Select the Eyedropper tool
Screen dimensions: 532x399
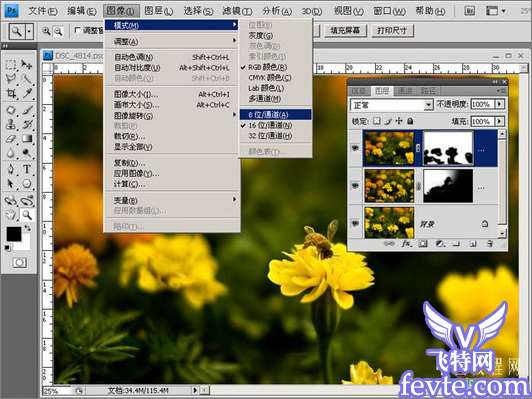point(26,93)
